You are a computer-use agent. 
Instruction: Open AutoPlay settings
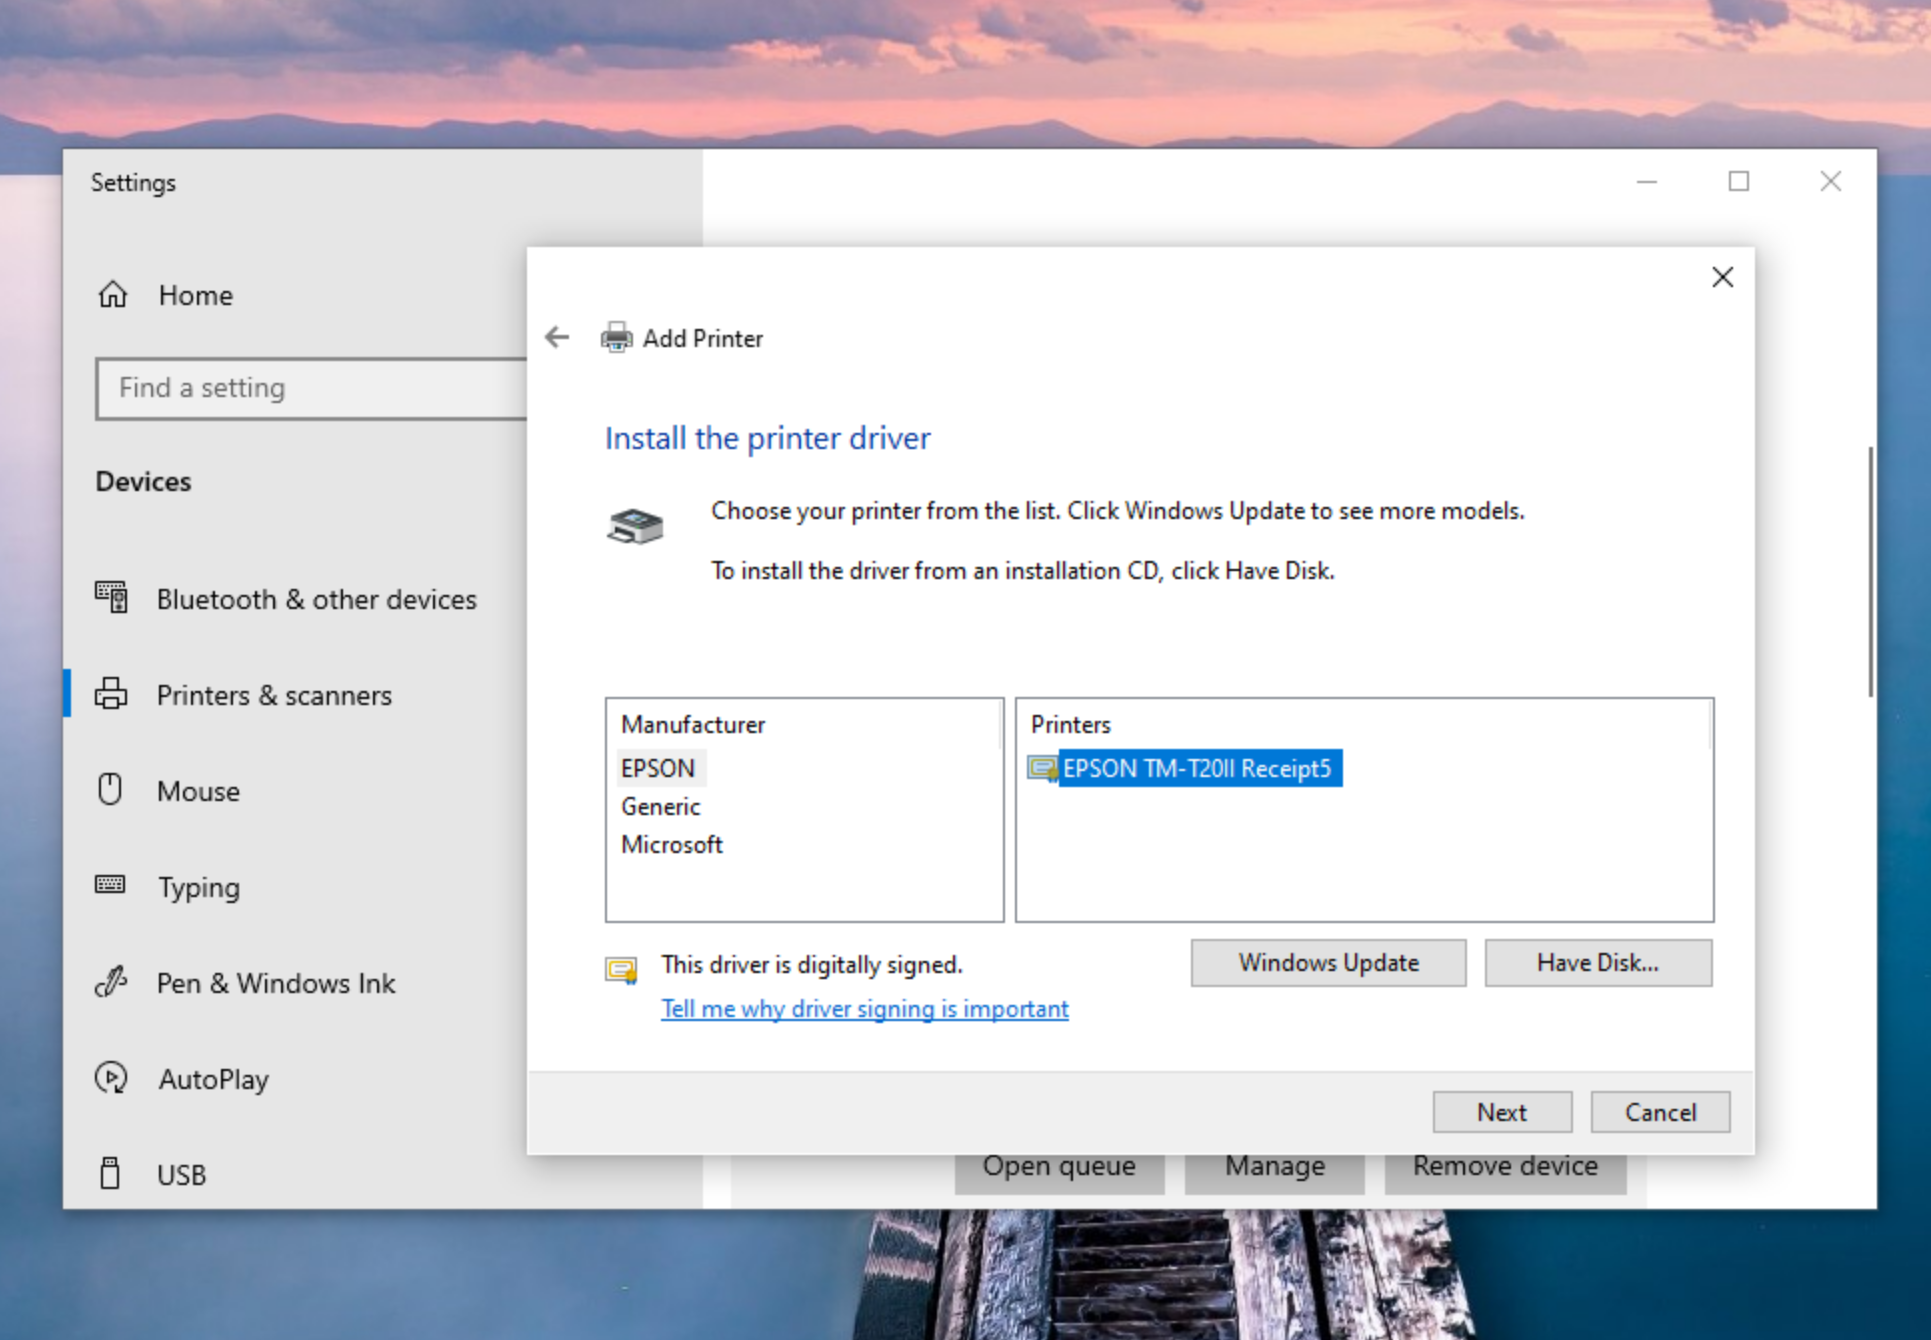pos(213,1079)
